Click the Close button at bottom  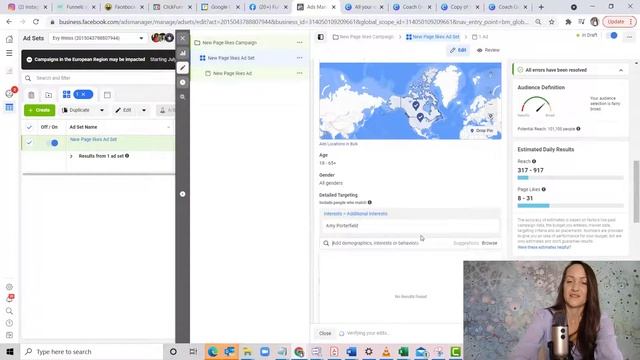[325, 333]
